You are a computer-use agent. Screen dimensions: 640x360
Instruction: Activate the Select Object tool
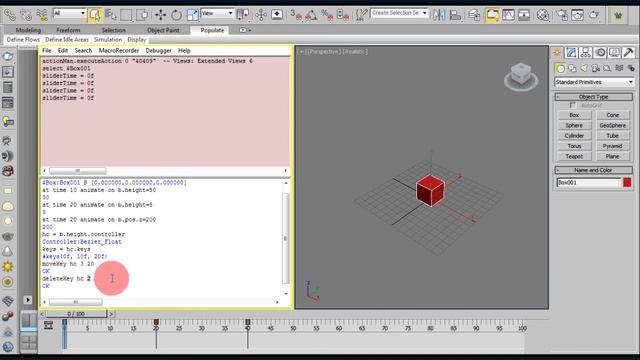[95, 15]
